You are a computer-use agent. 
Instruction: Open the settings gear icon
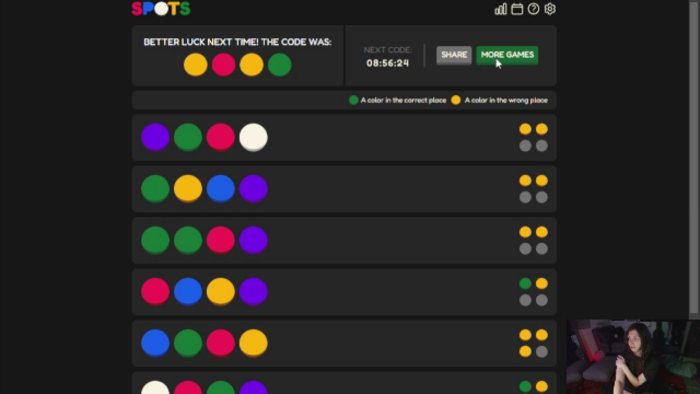(x=550, y=9)
